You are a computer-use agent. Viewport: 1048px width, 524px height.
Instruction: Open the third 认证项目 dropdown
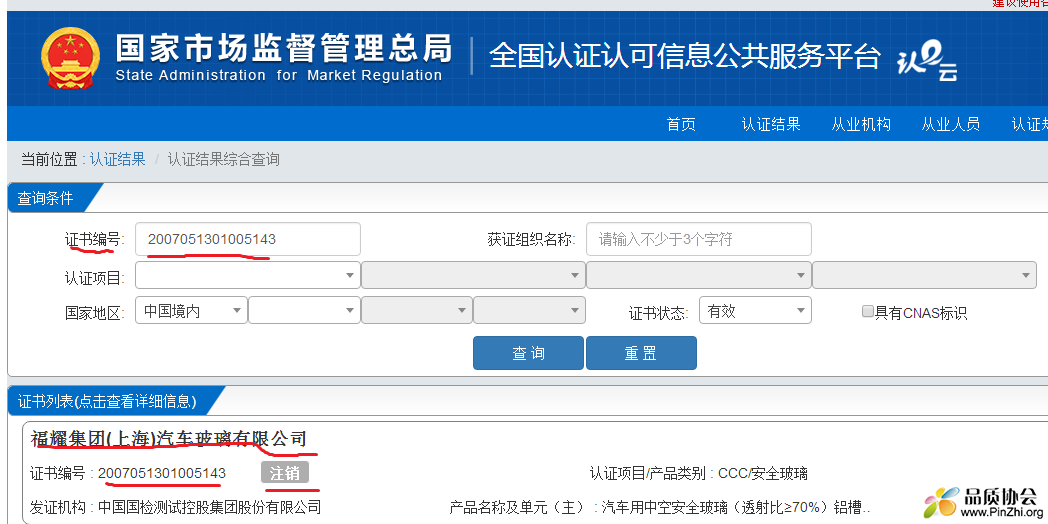699,275
